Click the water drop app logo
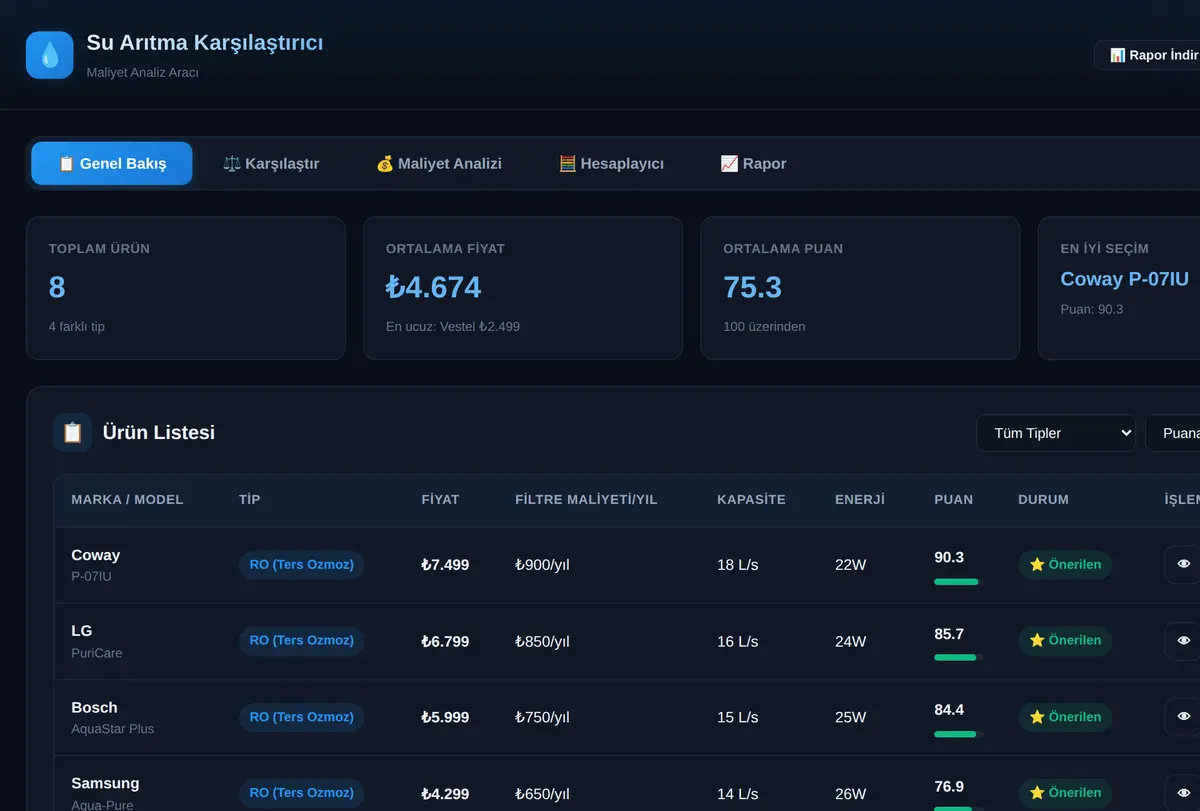Screen dimensions: 1200x811 click(49, 55)
